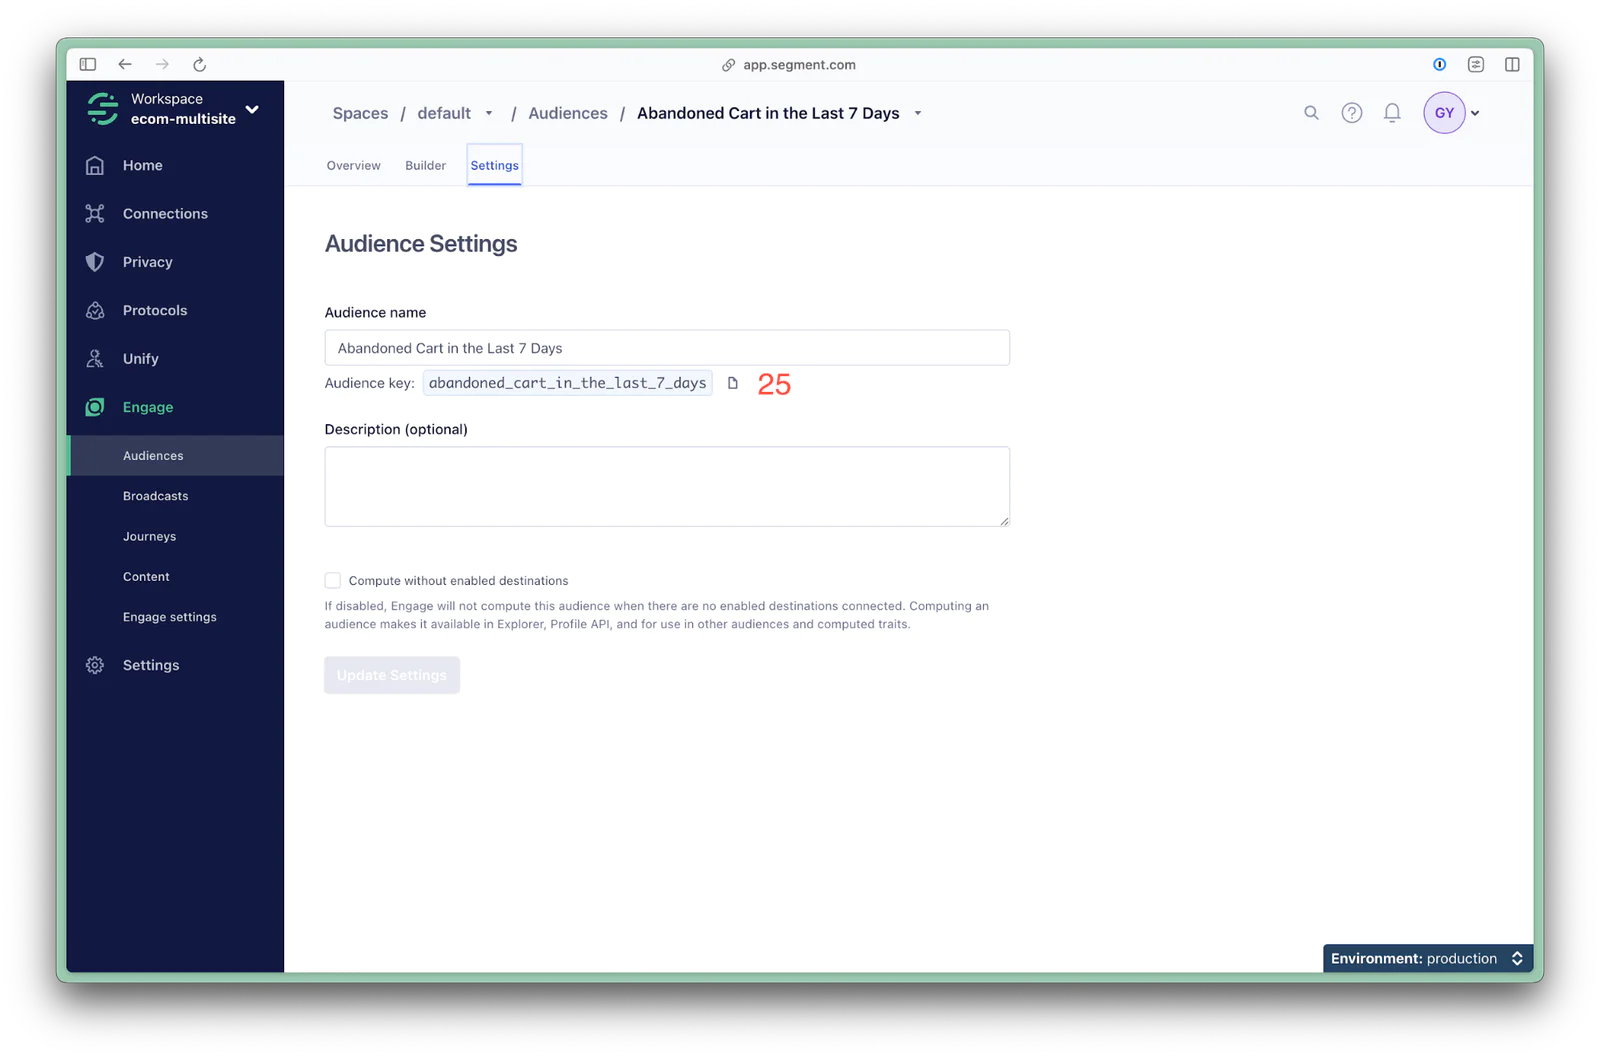Click the Audience name text field
Viewport: 1600px width, 1057px height.
[666, 348]
